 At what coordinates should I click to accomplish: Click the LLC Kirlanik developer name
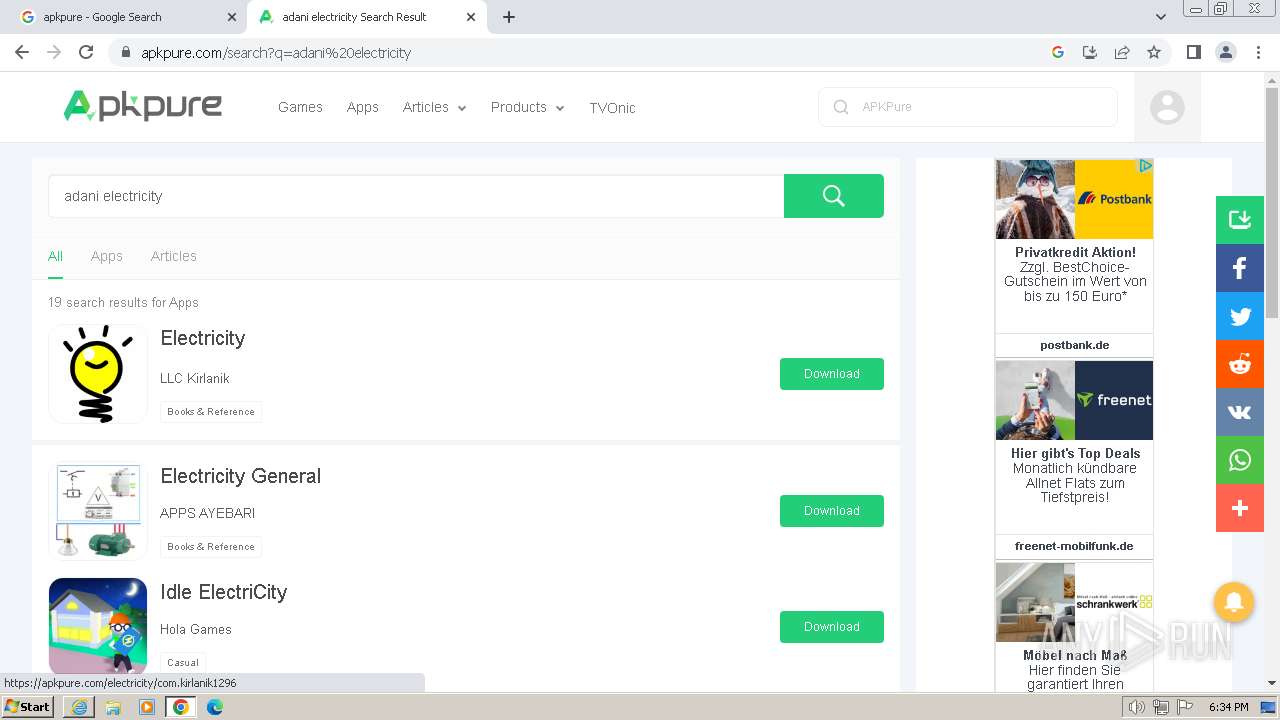[x=195, y=378]
